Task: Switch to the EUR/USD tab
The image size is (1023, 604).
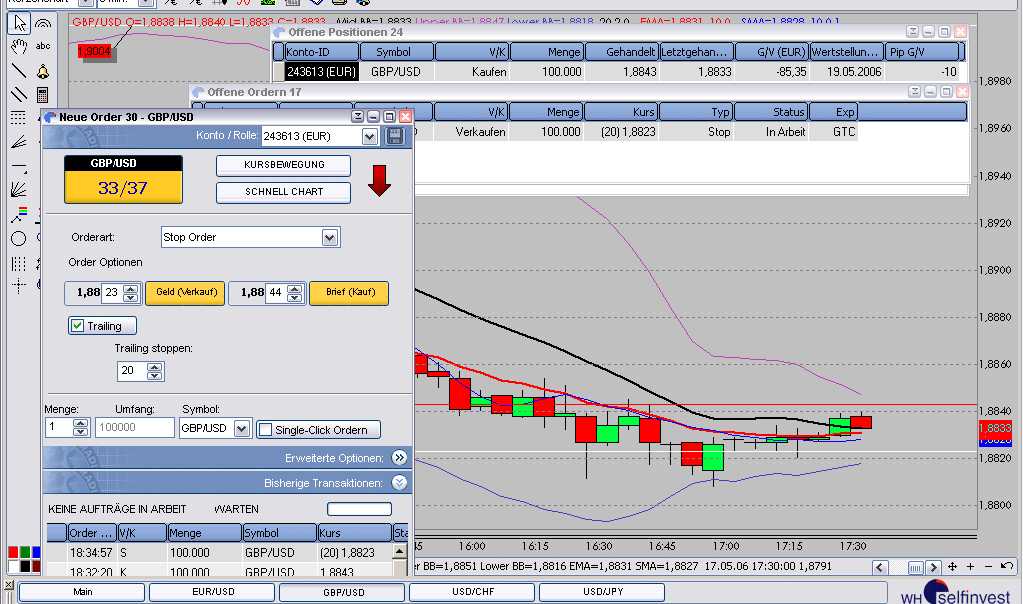Action: (212, 592)
